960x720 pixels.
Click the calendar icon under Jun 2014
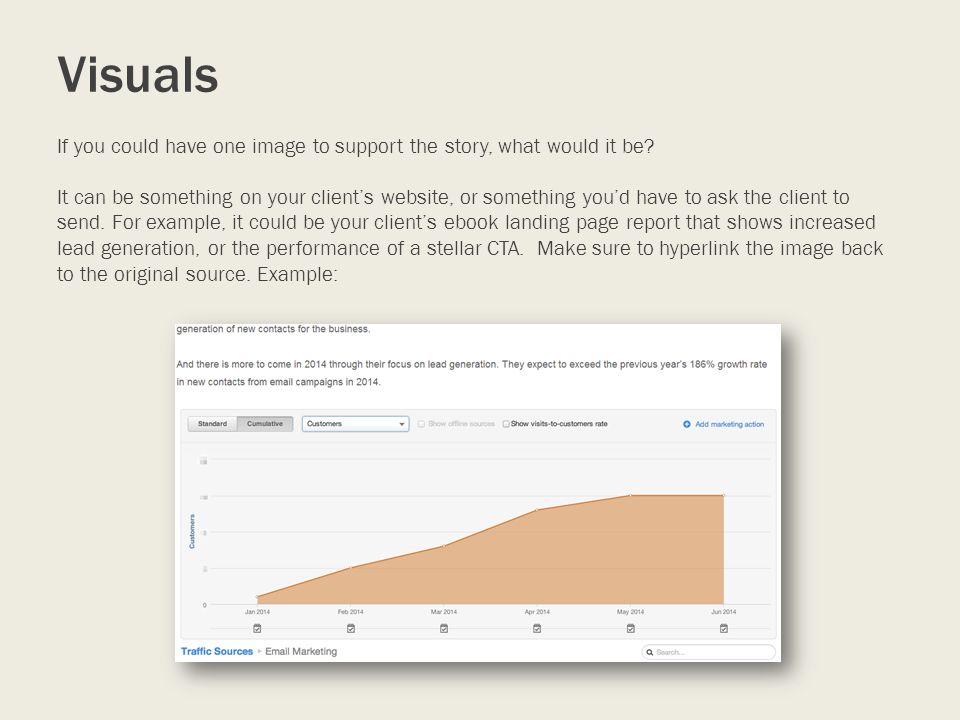tap(724, 628)
